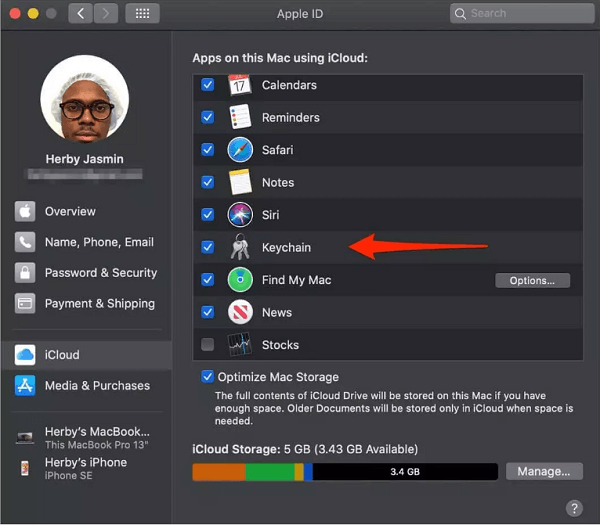The width and height of the screenshot is (600, 525).
Task: Click the Notes app icon
Action: pyautogui.click(x=240, y=182)
